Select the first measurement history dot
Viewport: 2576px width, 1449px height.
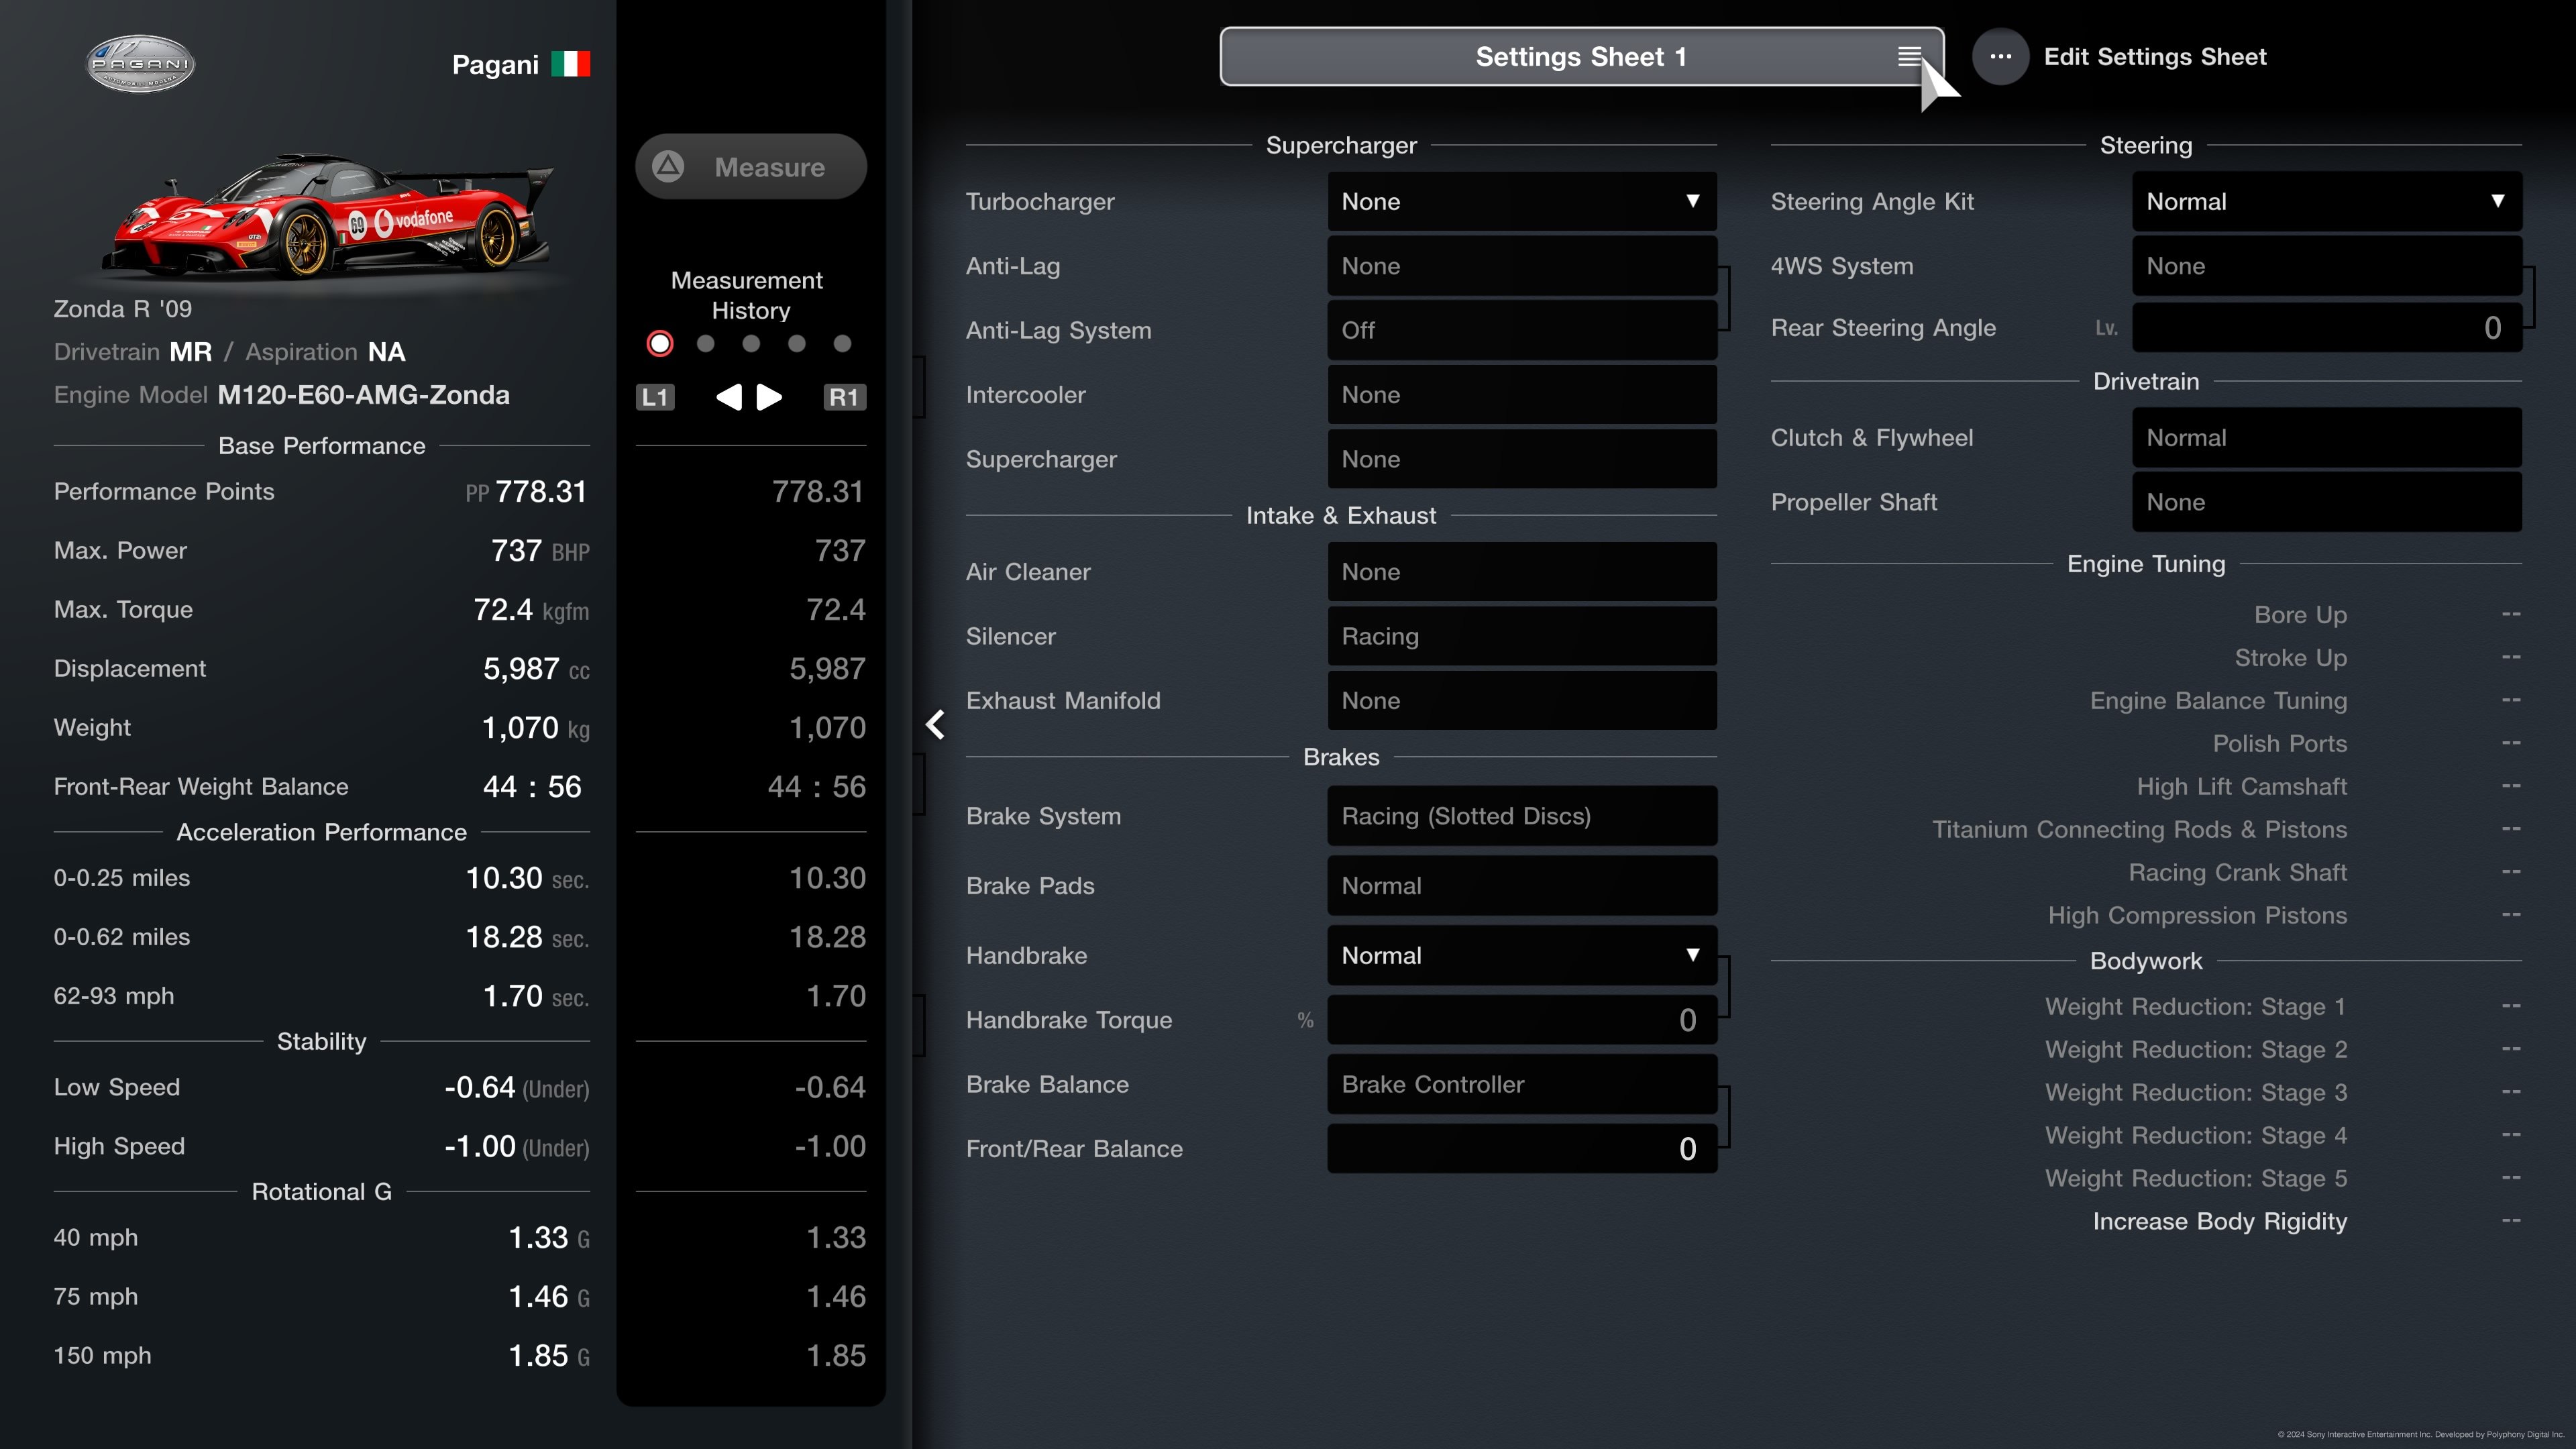click(660, 344)
